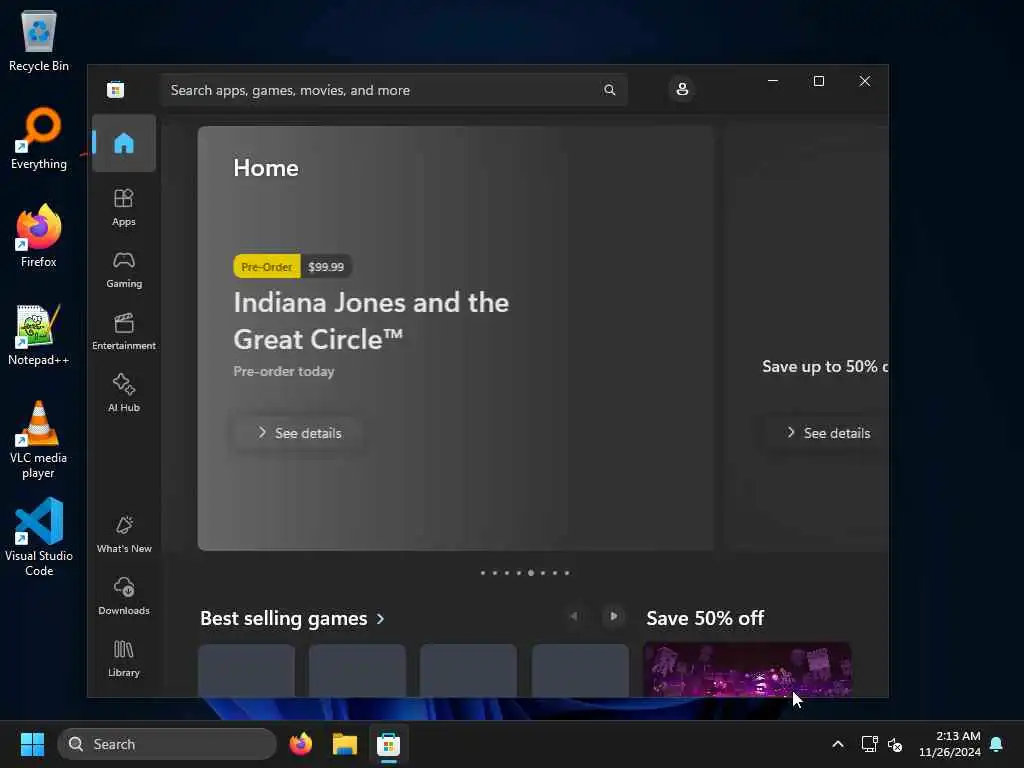Show What's New in the Store
The width and height of the screenshot is (1024, 768).
coord(123,535)
